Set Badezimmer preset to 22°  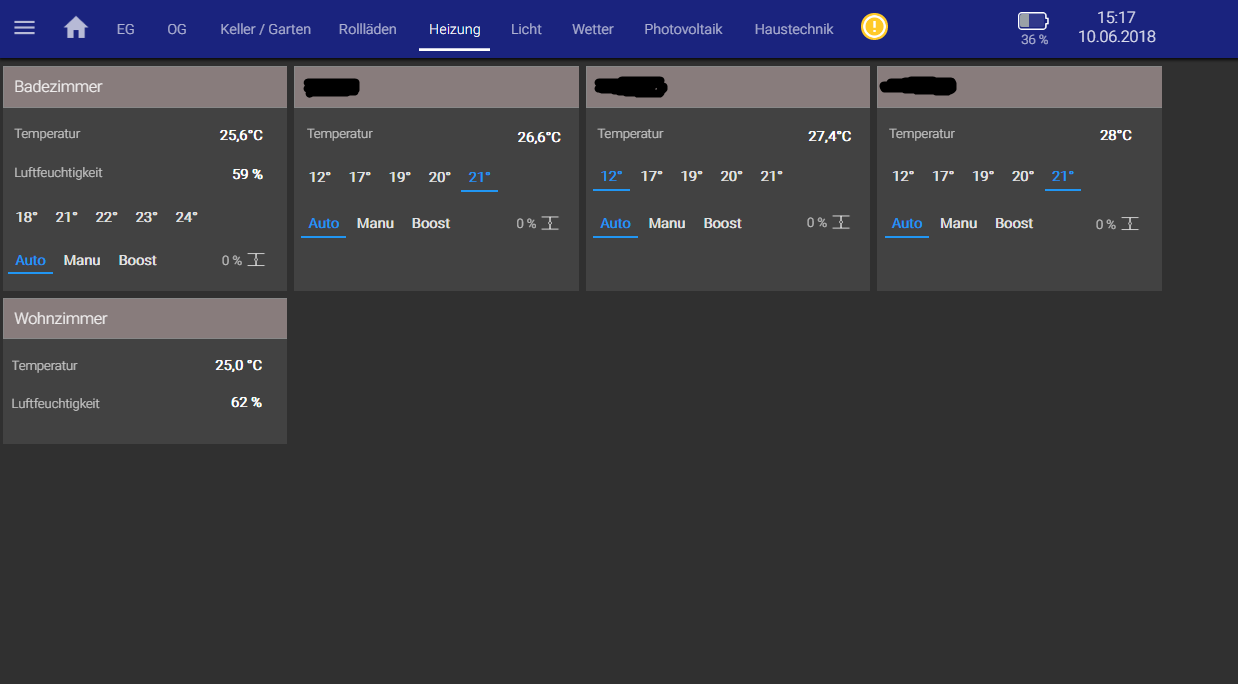107,217
